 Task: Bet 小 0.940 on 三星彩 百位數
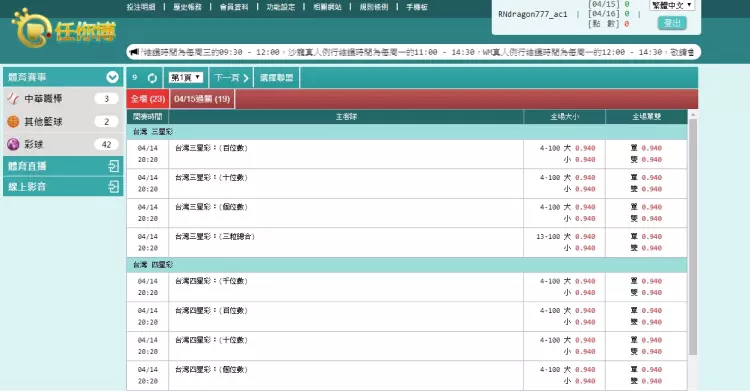585,160
